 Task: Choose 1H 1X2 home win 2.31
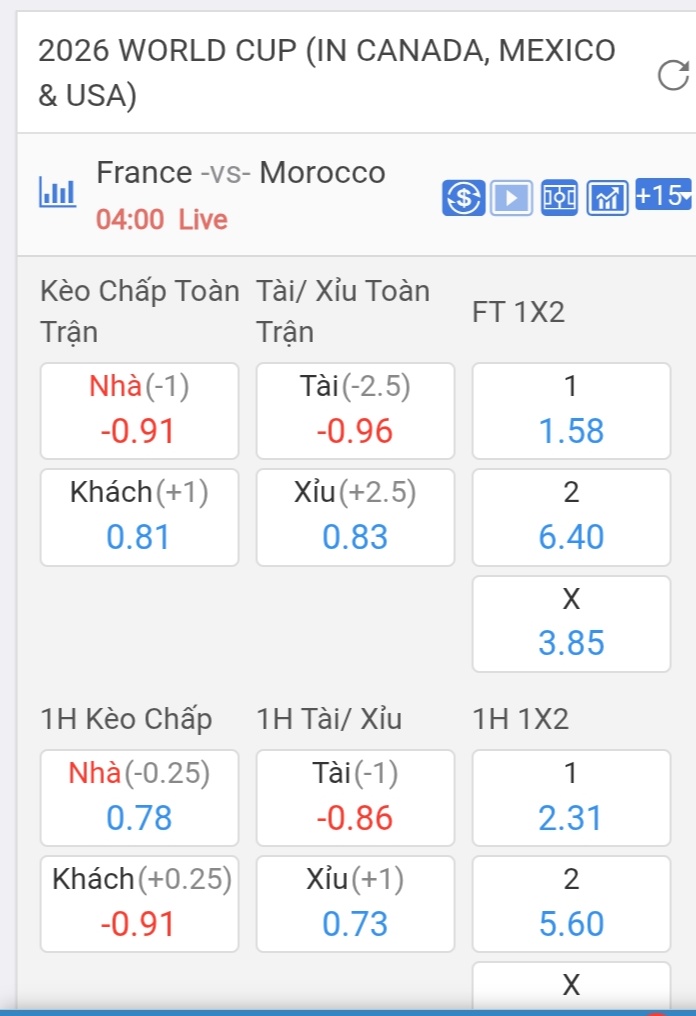point(571,798)
